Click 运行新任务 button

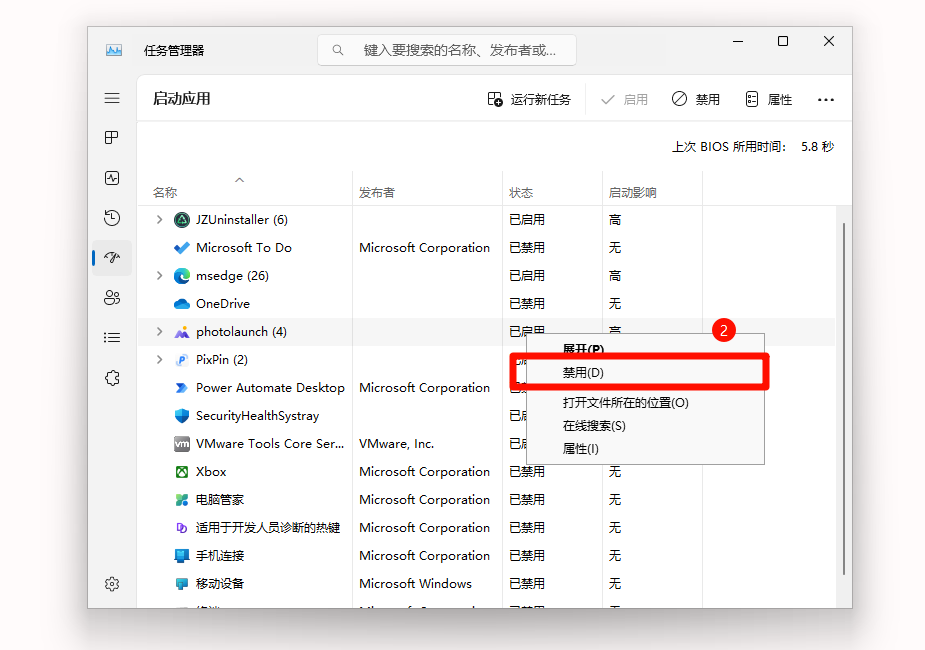[x=529, y=99]
